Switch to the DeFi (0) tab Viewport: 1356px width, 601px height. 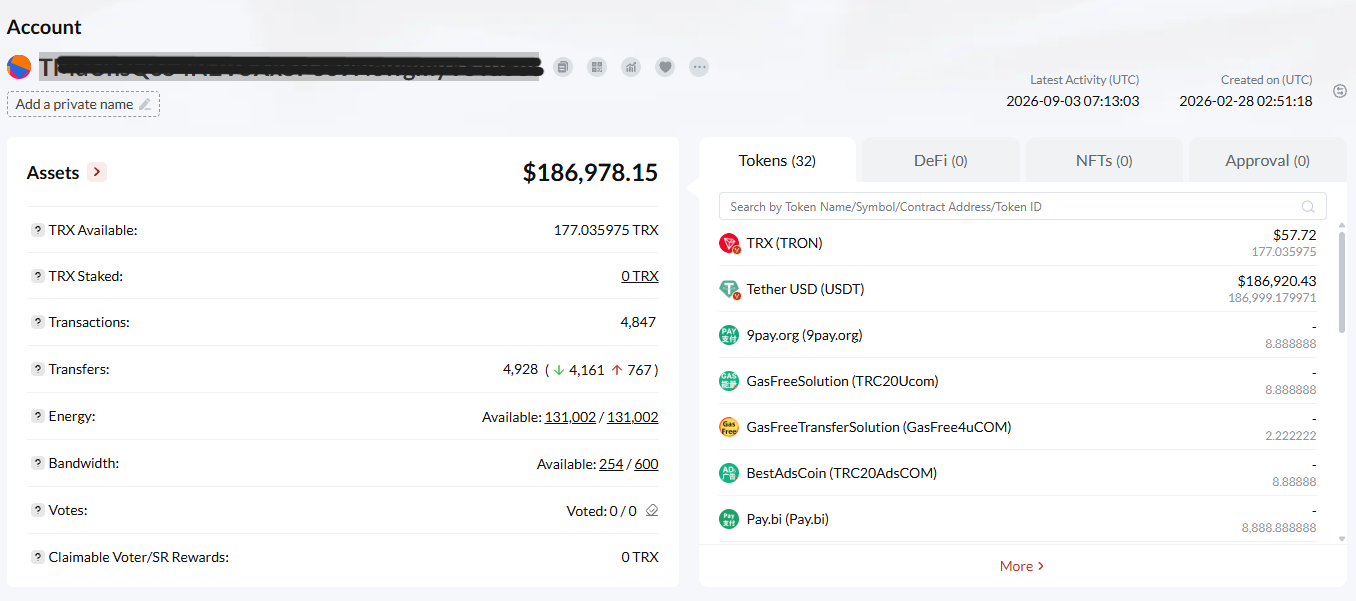(940, 160)
